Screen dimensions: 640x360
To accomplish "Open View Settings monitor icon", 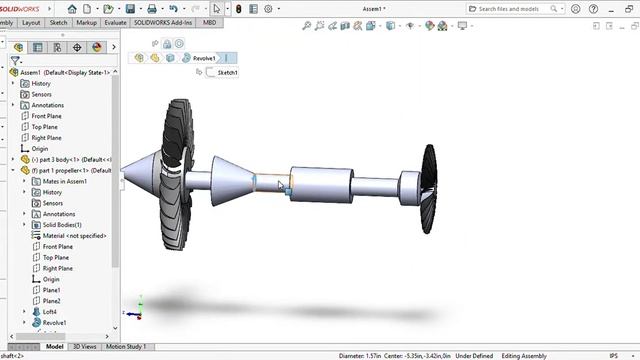I will tap(462, 26).
